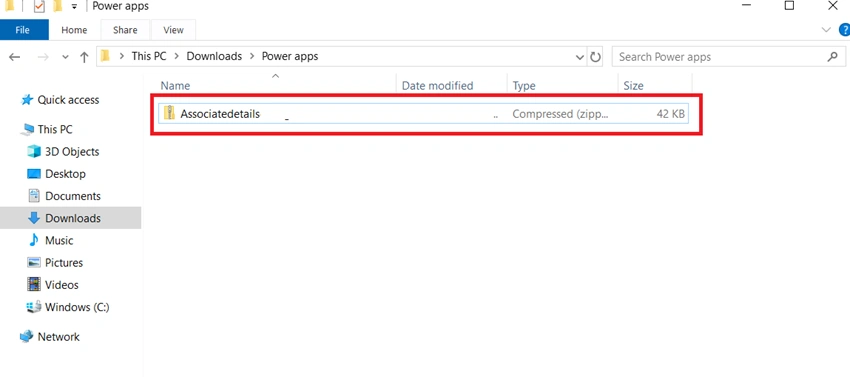The image size is (850, 377).
Task: Sort files by Date modified column
Action: [437, 86]
